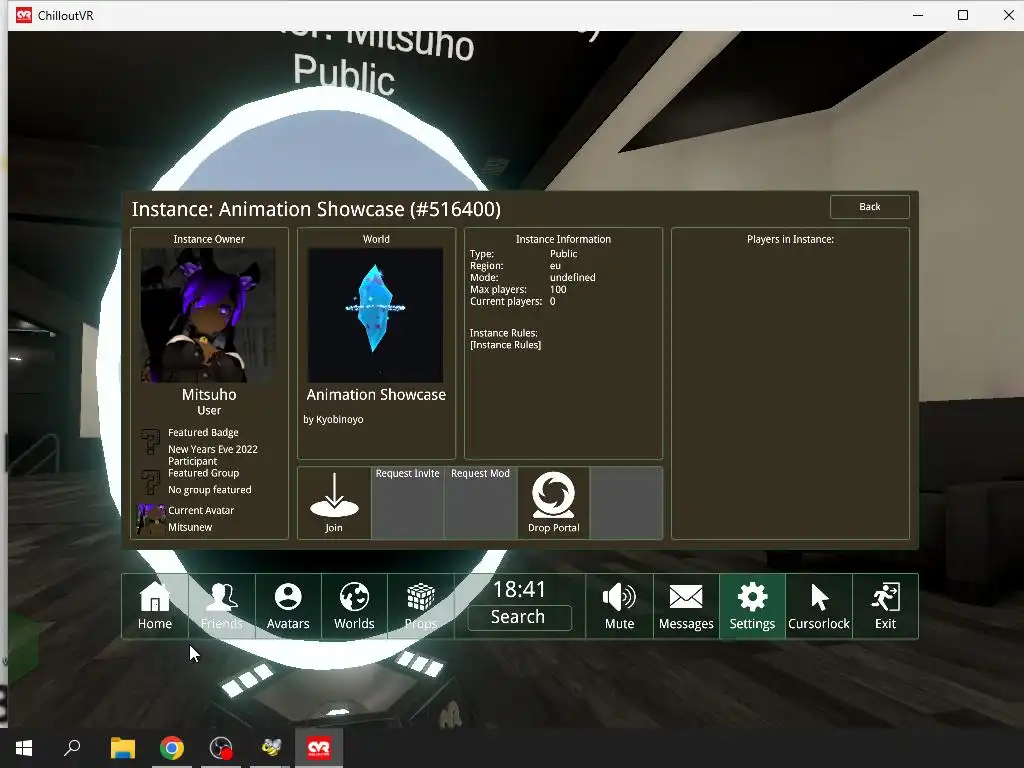Click 'by Kyobinoyo' author text

(x=333, y=419)
